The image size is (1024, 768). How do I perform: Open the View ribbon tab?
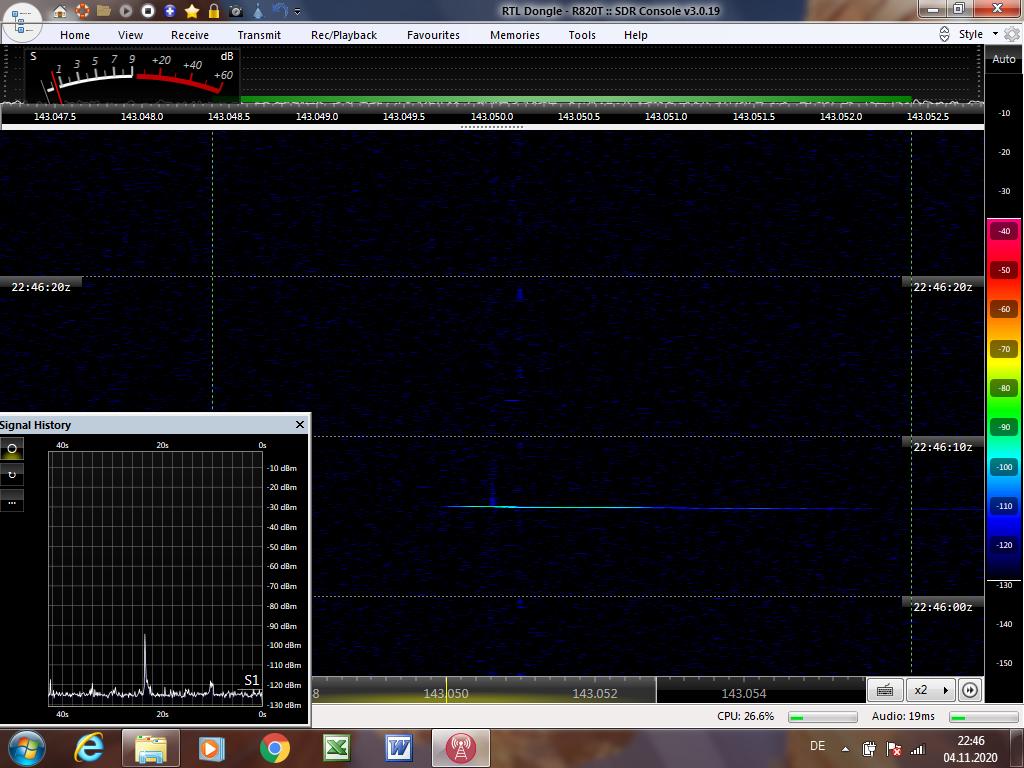click(x=130, y=35)
